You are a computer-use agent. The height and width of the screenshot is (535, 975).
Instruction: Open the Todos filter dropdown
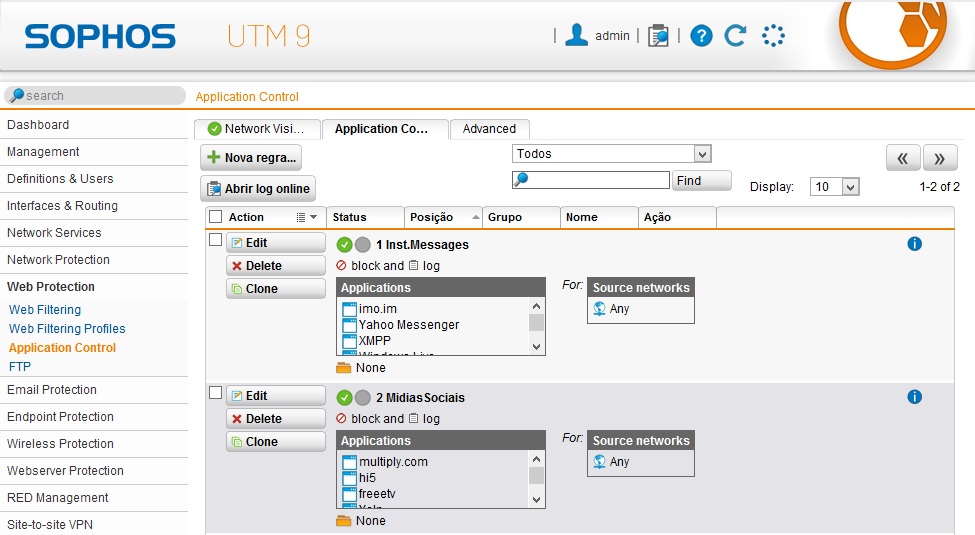coord(611,154)
